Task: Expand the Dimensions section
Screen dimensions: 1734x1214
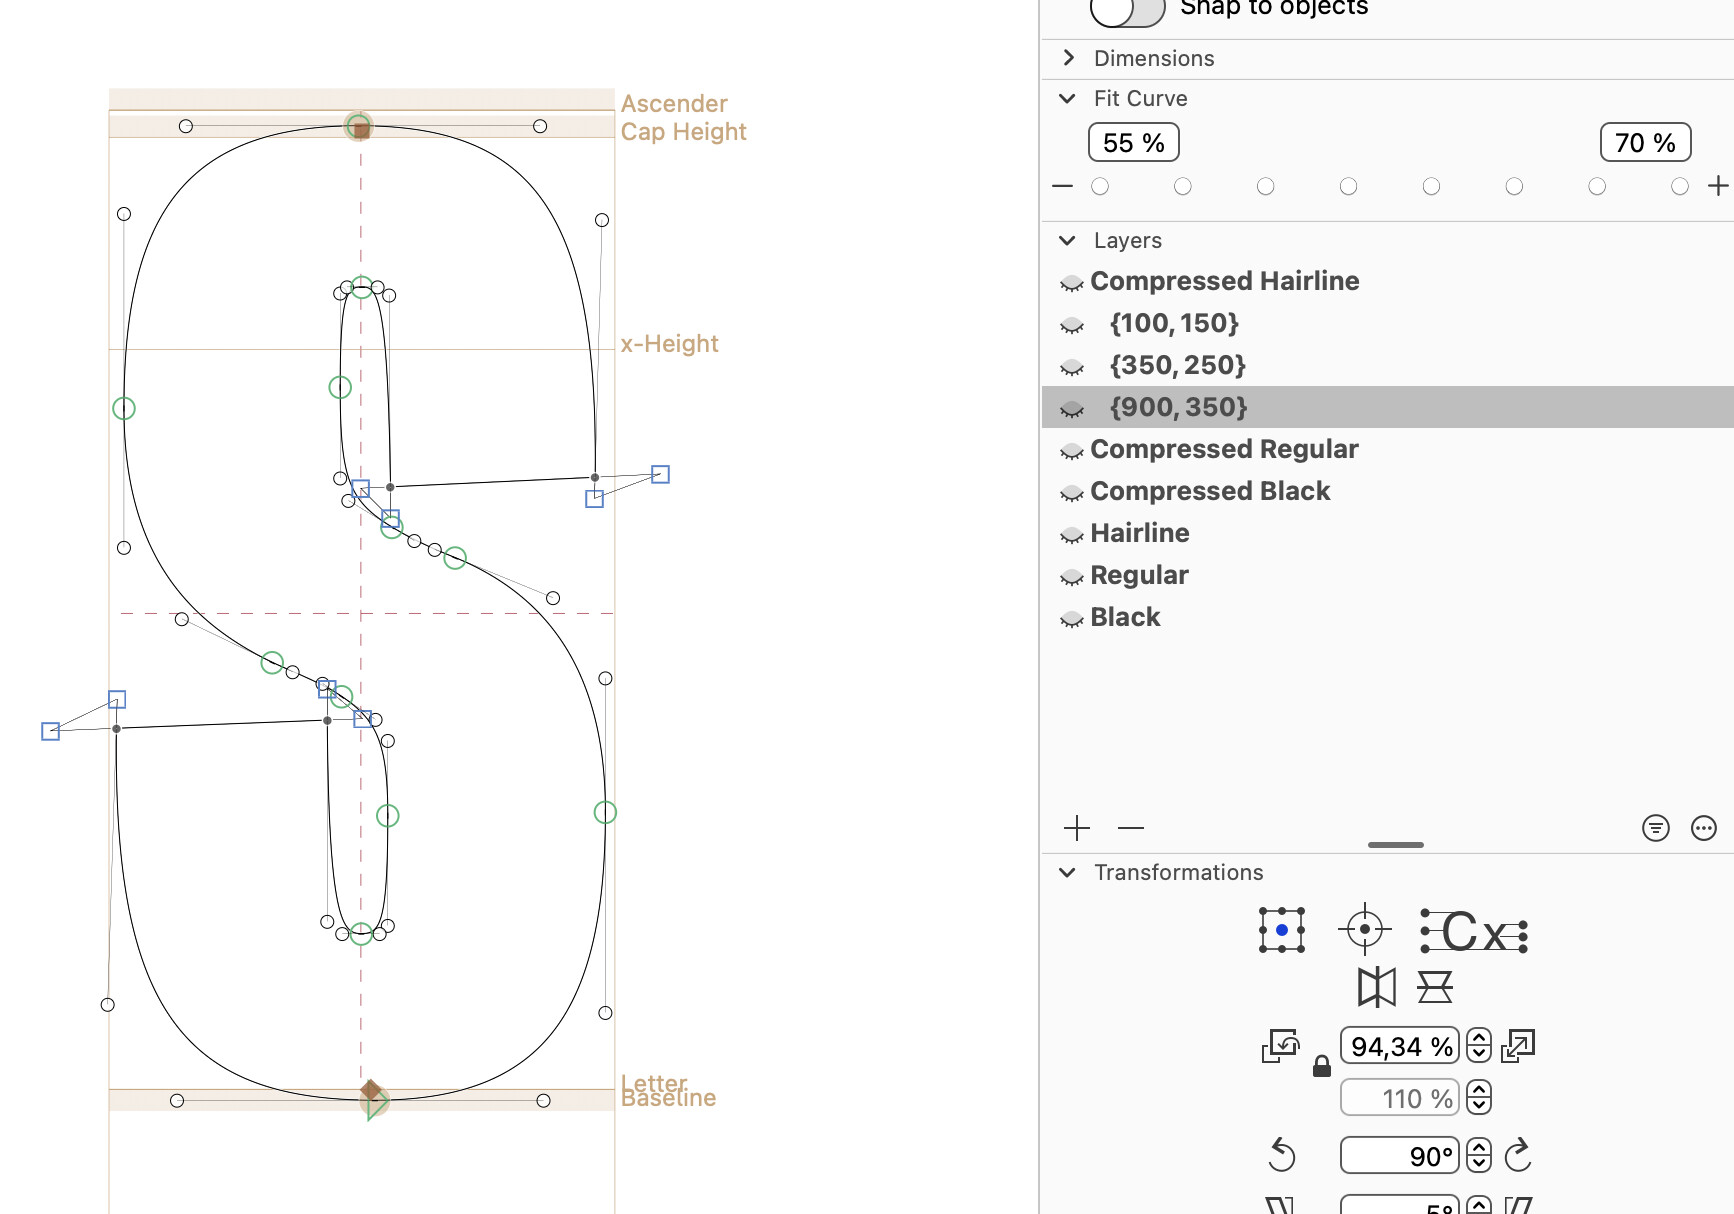Action: [x=1069, y=58]
